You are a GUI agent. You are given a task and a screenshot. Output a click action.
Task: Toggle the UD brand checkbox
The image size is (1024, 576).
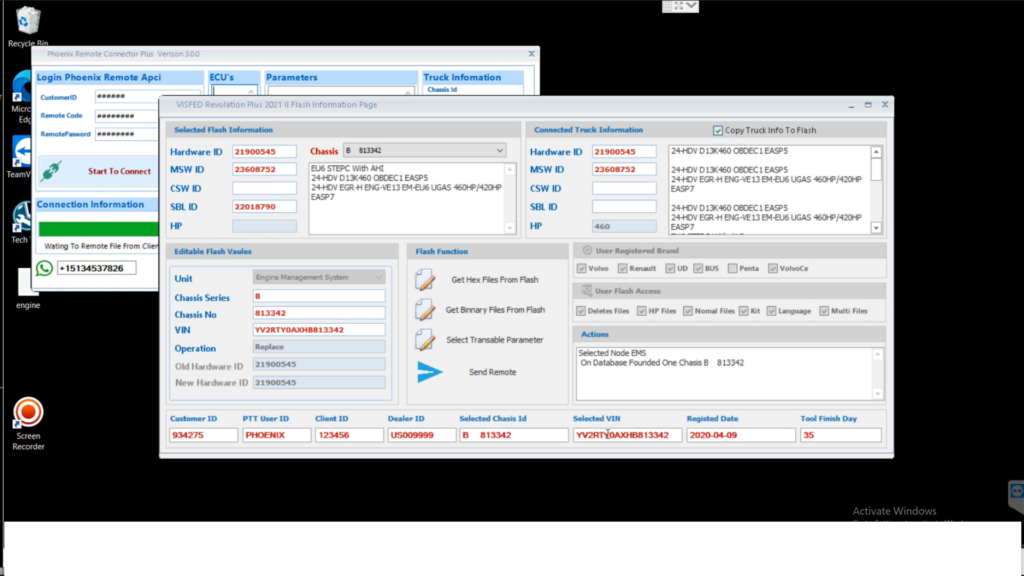[670, 268]
